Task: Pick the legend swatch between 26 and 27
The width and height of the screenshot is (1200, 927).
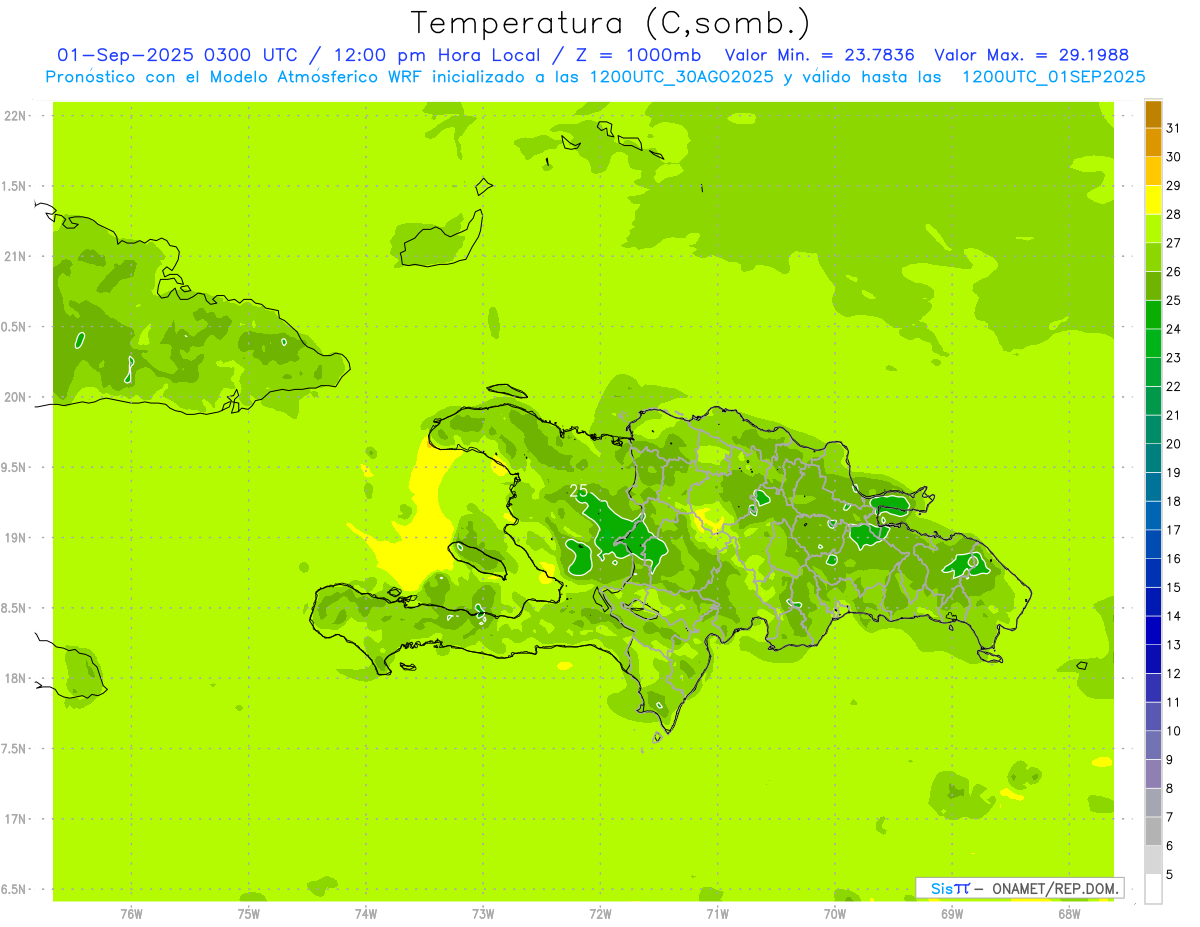Action: pyautogui.click(x=1153, y=257)
